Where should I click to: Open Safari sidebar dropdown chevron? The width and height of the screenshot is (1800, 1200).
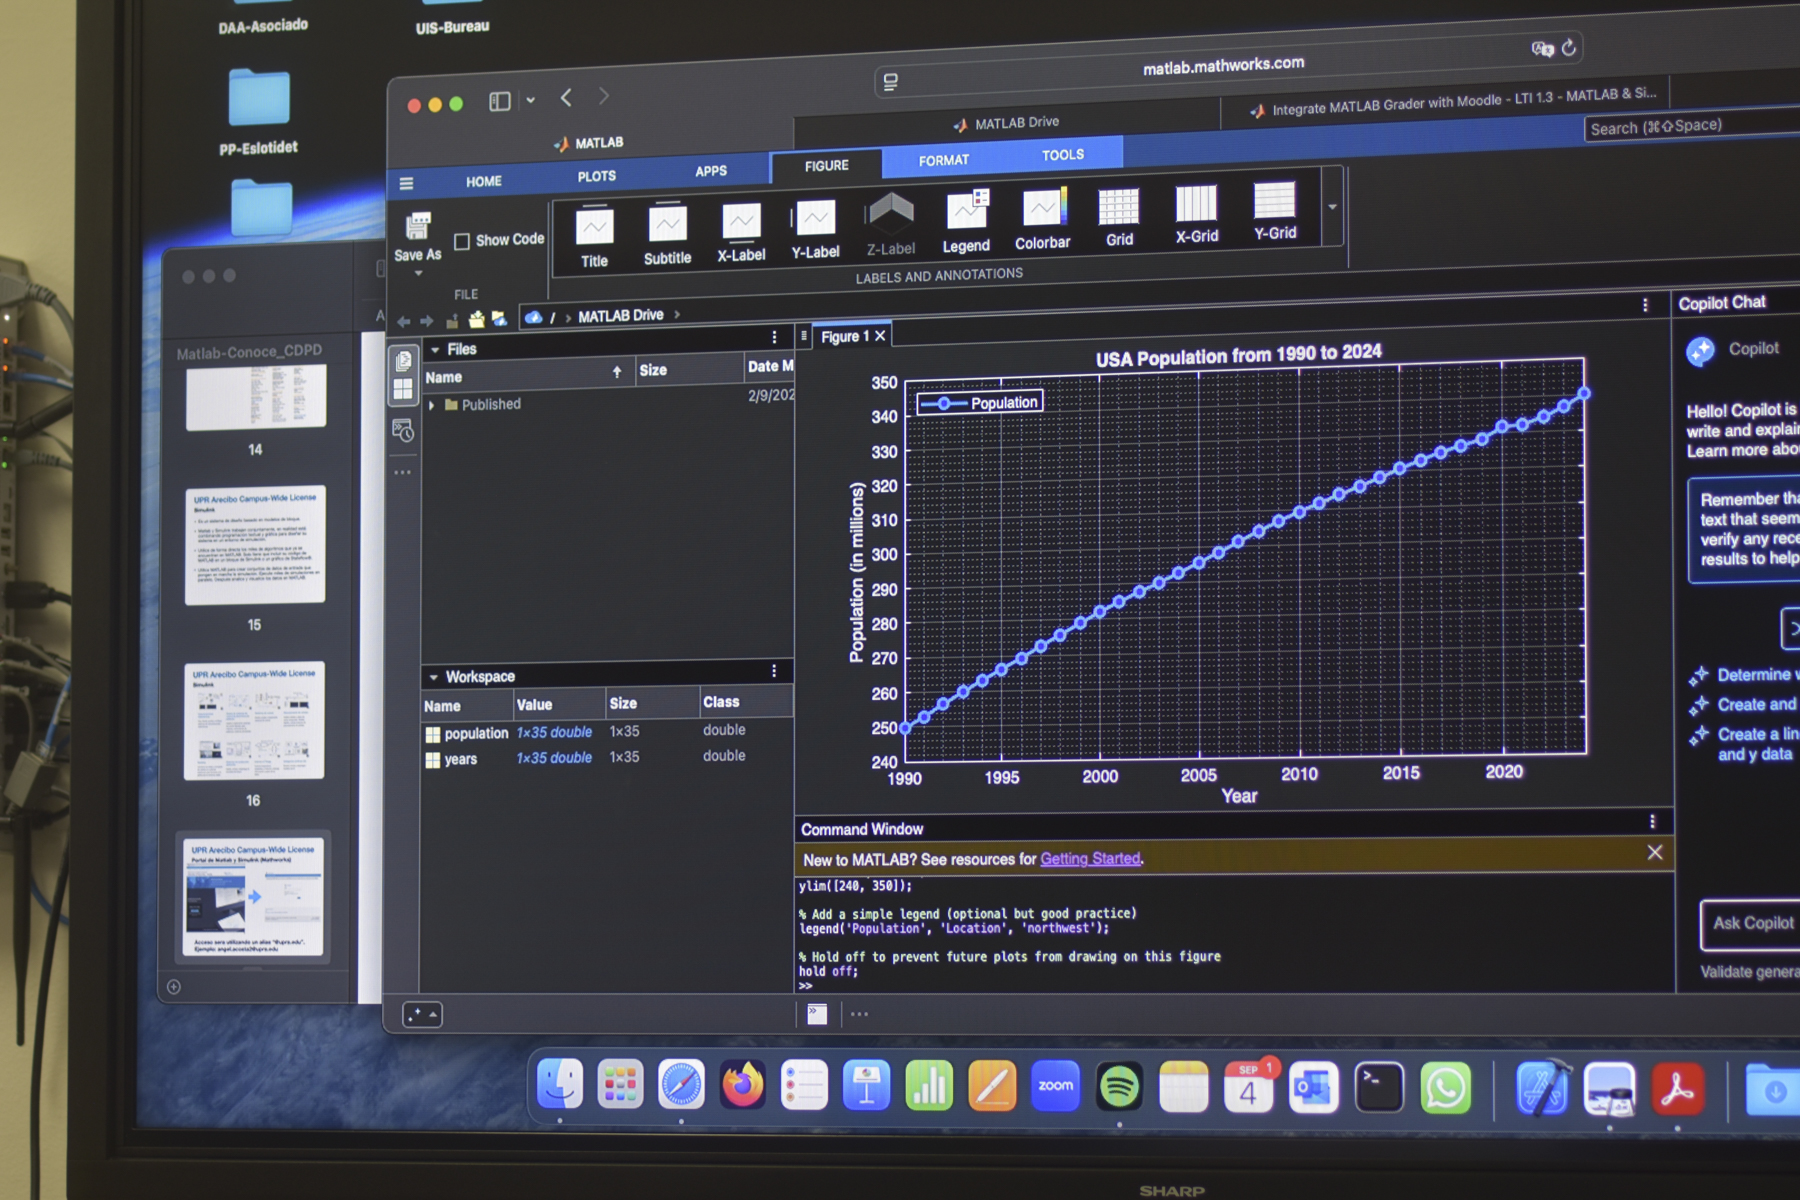click(530, 100)
